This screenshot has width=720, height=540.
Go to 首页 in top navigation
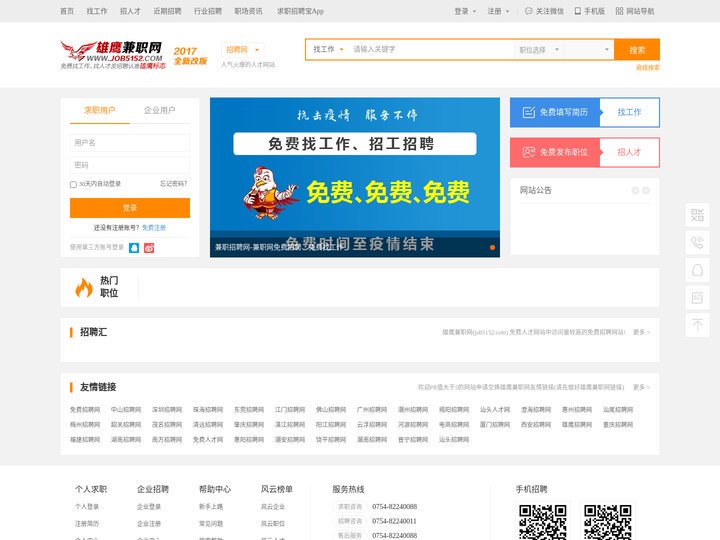tap(67, 11)
